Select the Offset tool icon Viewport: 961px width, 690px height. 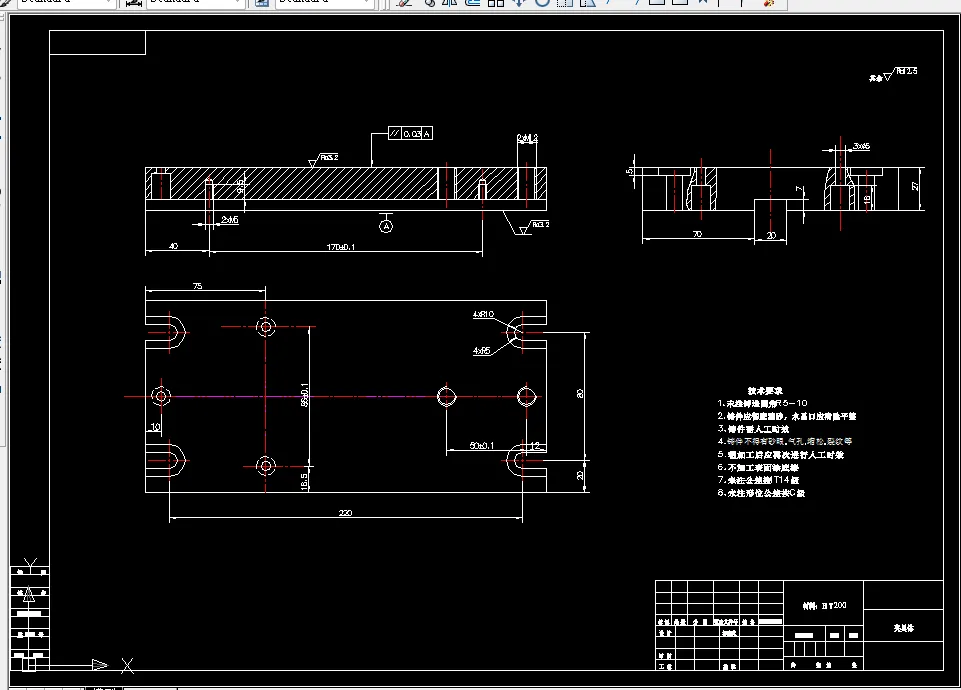[473, 2]
